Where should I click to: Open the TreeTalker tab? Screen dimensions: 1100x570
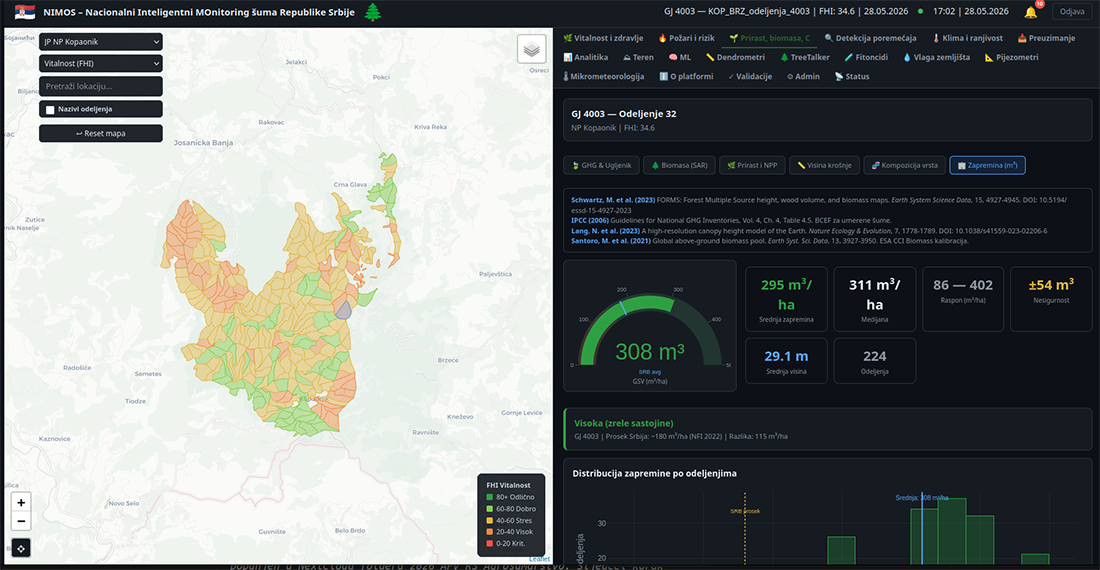click(x=805, y=57)
